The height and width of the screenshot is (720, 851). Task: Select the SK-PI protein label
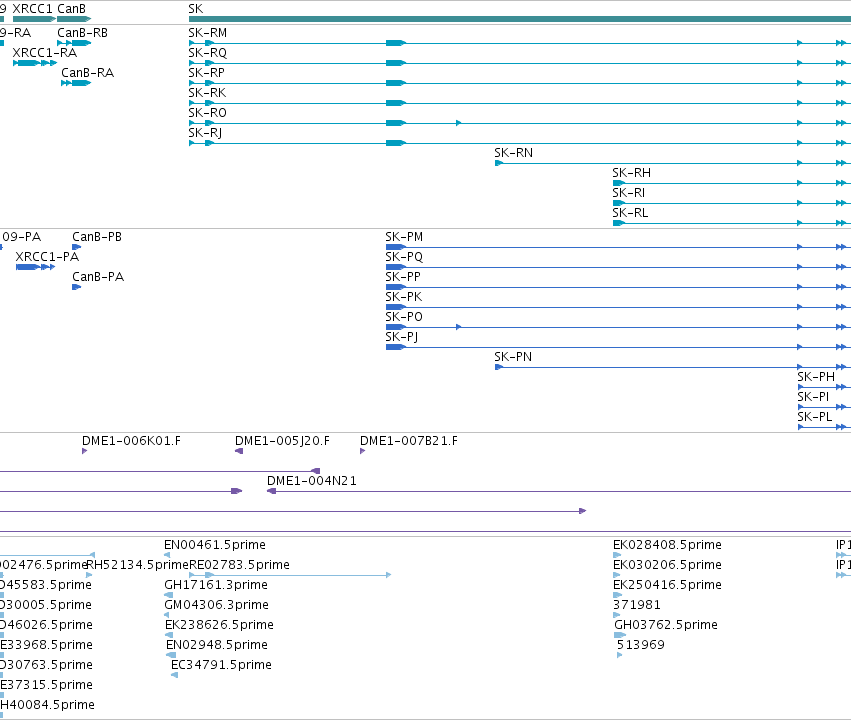(813, 397)
